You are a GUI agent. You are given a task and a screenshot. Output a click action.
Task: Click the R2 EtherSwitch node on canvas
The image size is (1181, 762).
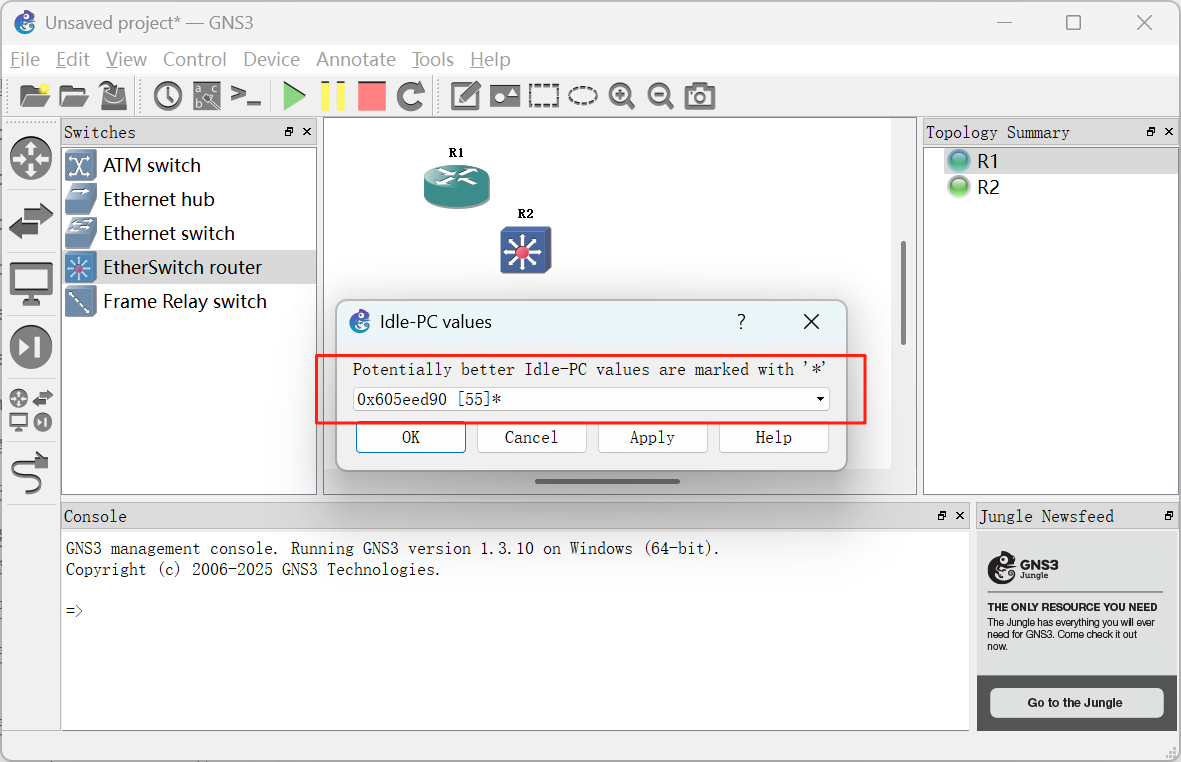coord(526,249)
